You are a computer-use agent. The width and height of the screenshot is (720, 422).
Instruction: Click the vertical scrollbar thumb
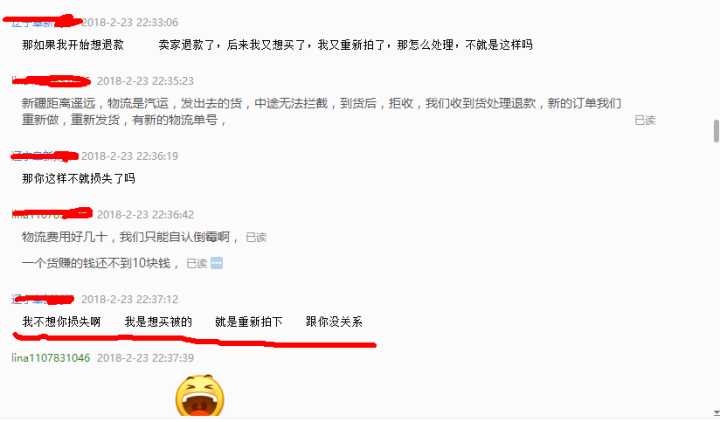pos(716,131)
